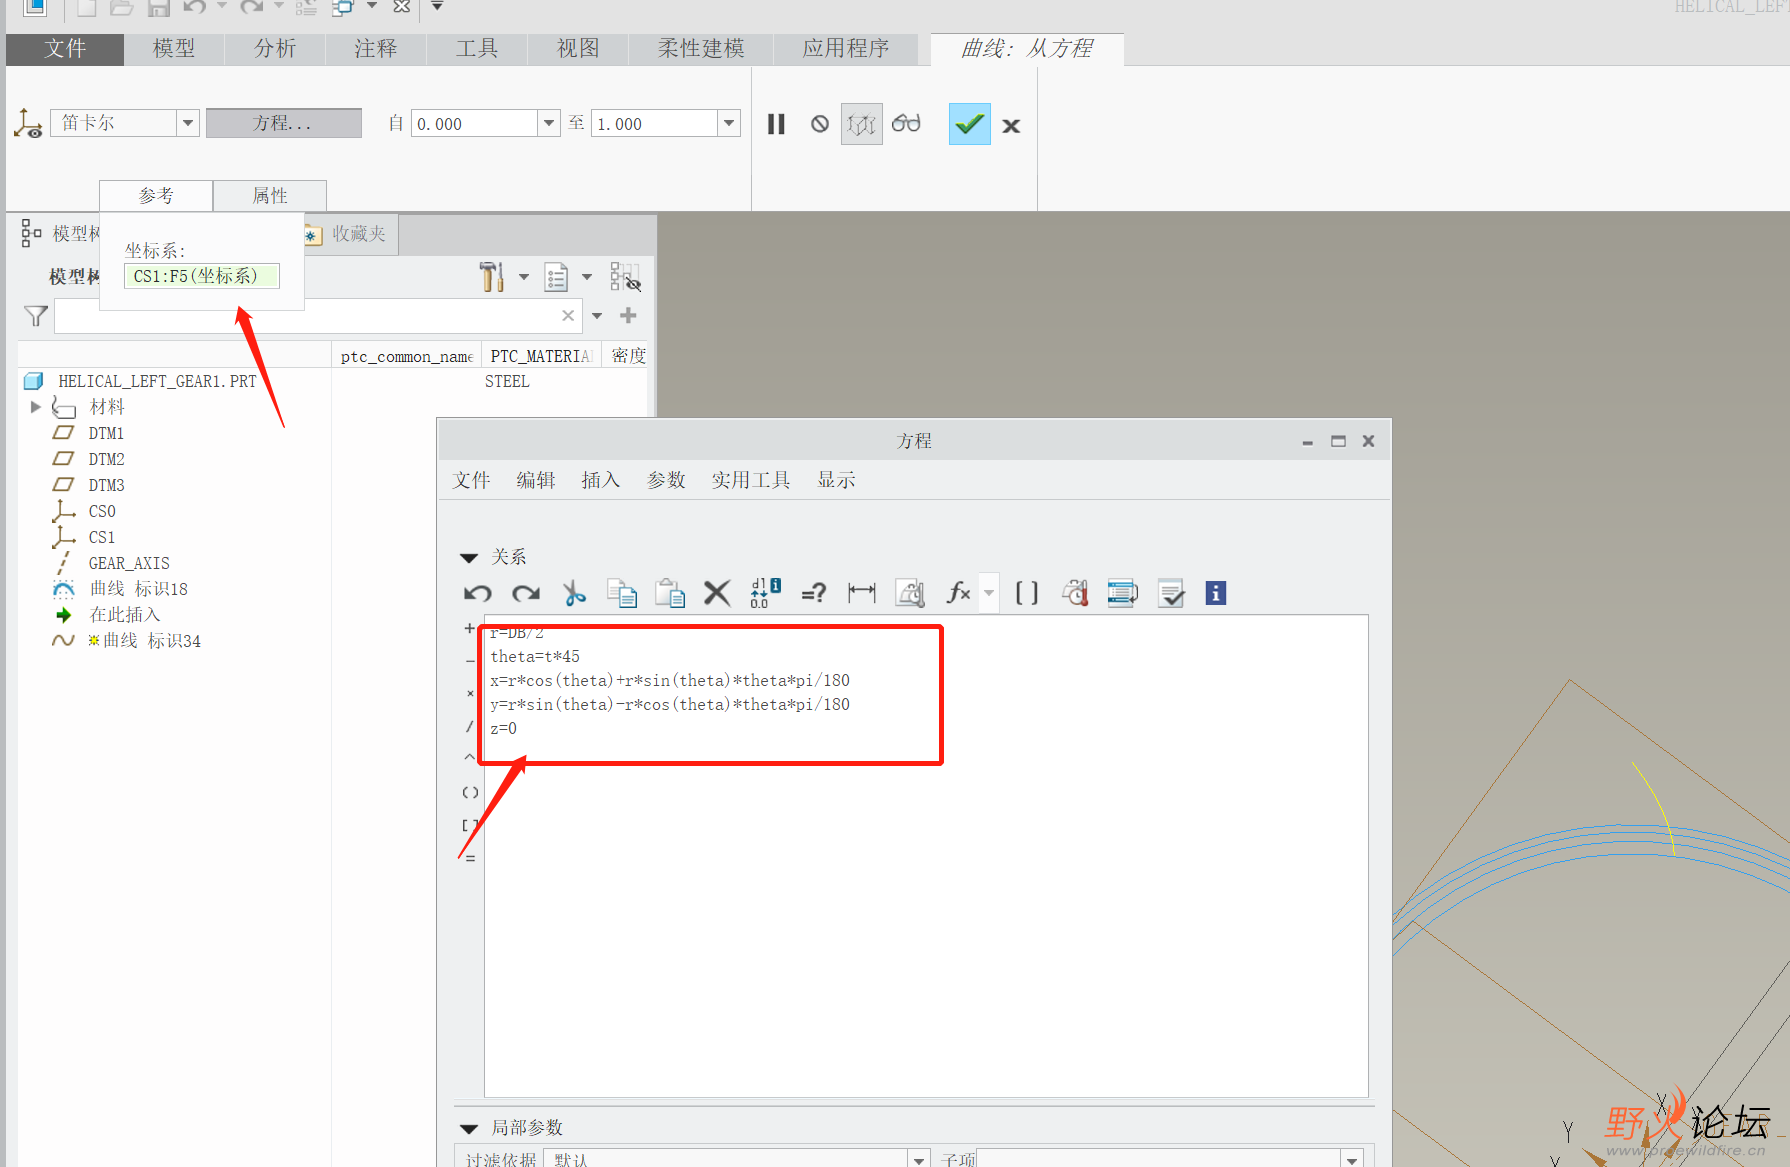Execute relations icon with refresh arrows
This screenshot has height=1167, width=1790.
pyautogui.click(x=1123, y=593)
